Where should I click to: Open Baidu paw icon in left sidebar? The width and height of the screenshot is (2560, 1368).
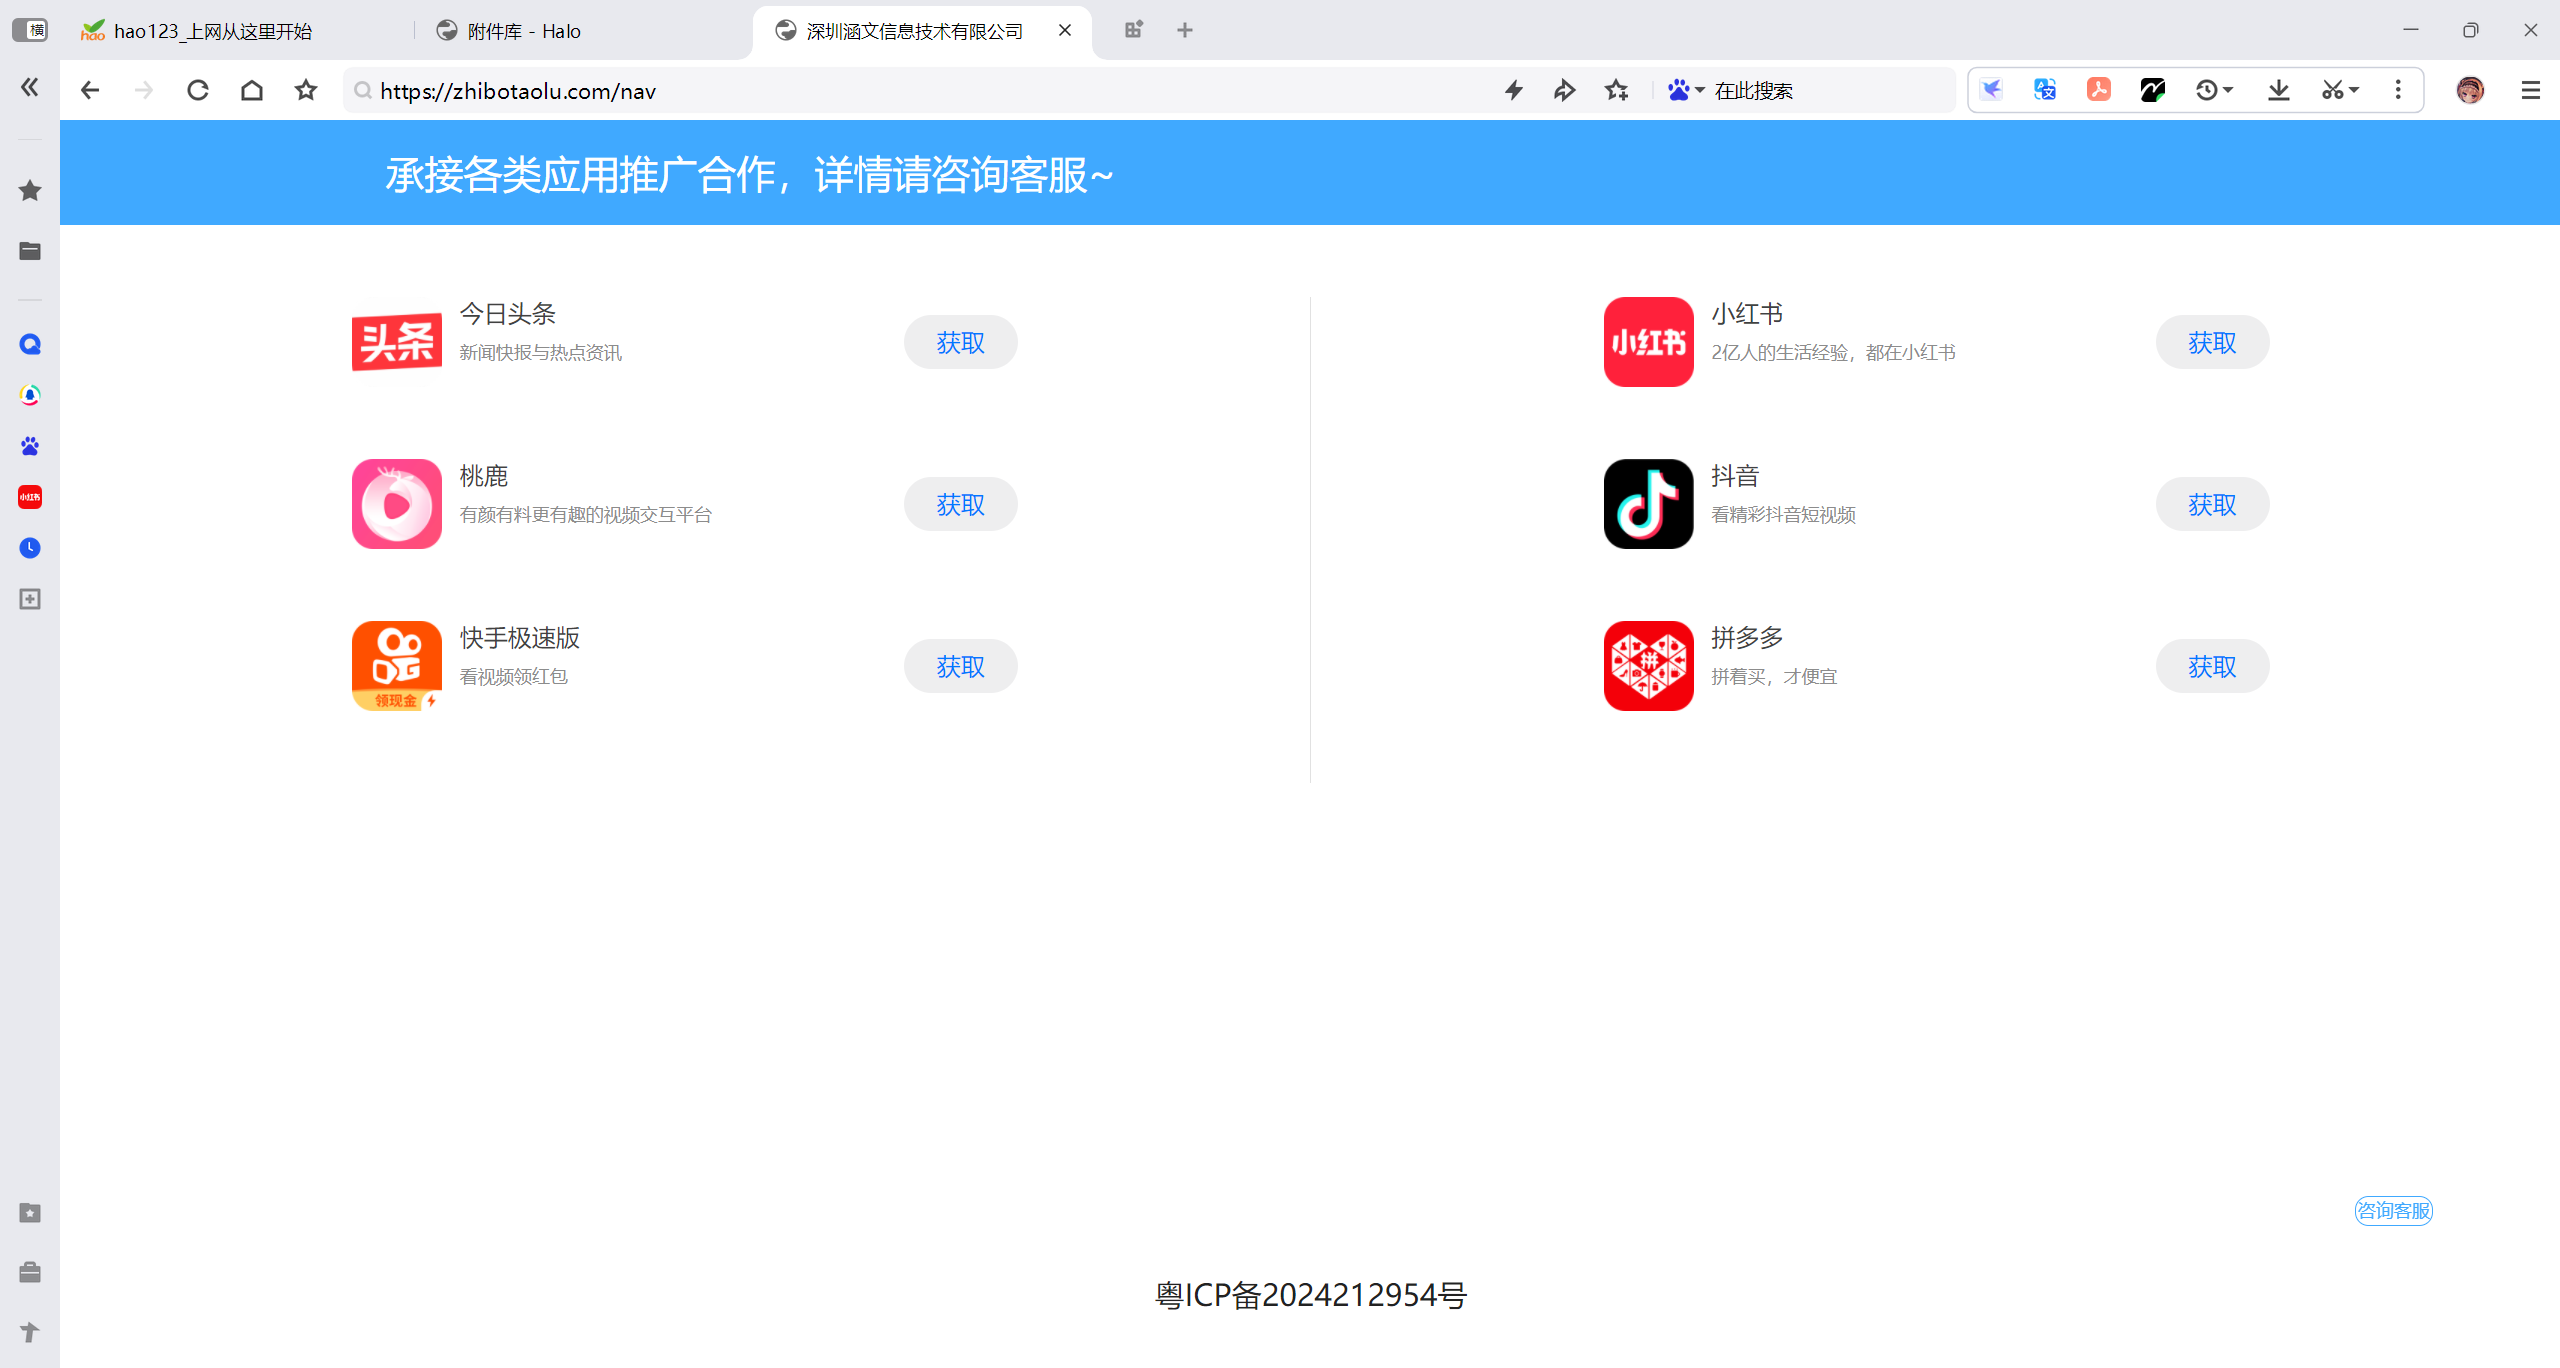coord(30,446)
